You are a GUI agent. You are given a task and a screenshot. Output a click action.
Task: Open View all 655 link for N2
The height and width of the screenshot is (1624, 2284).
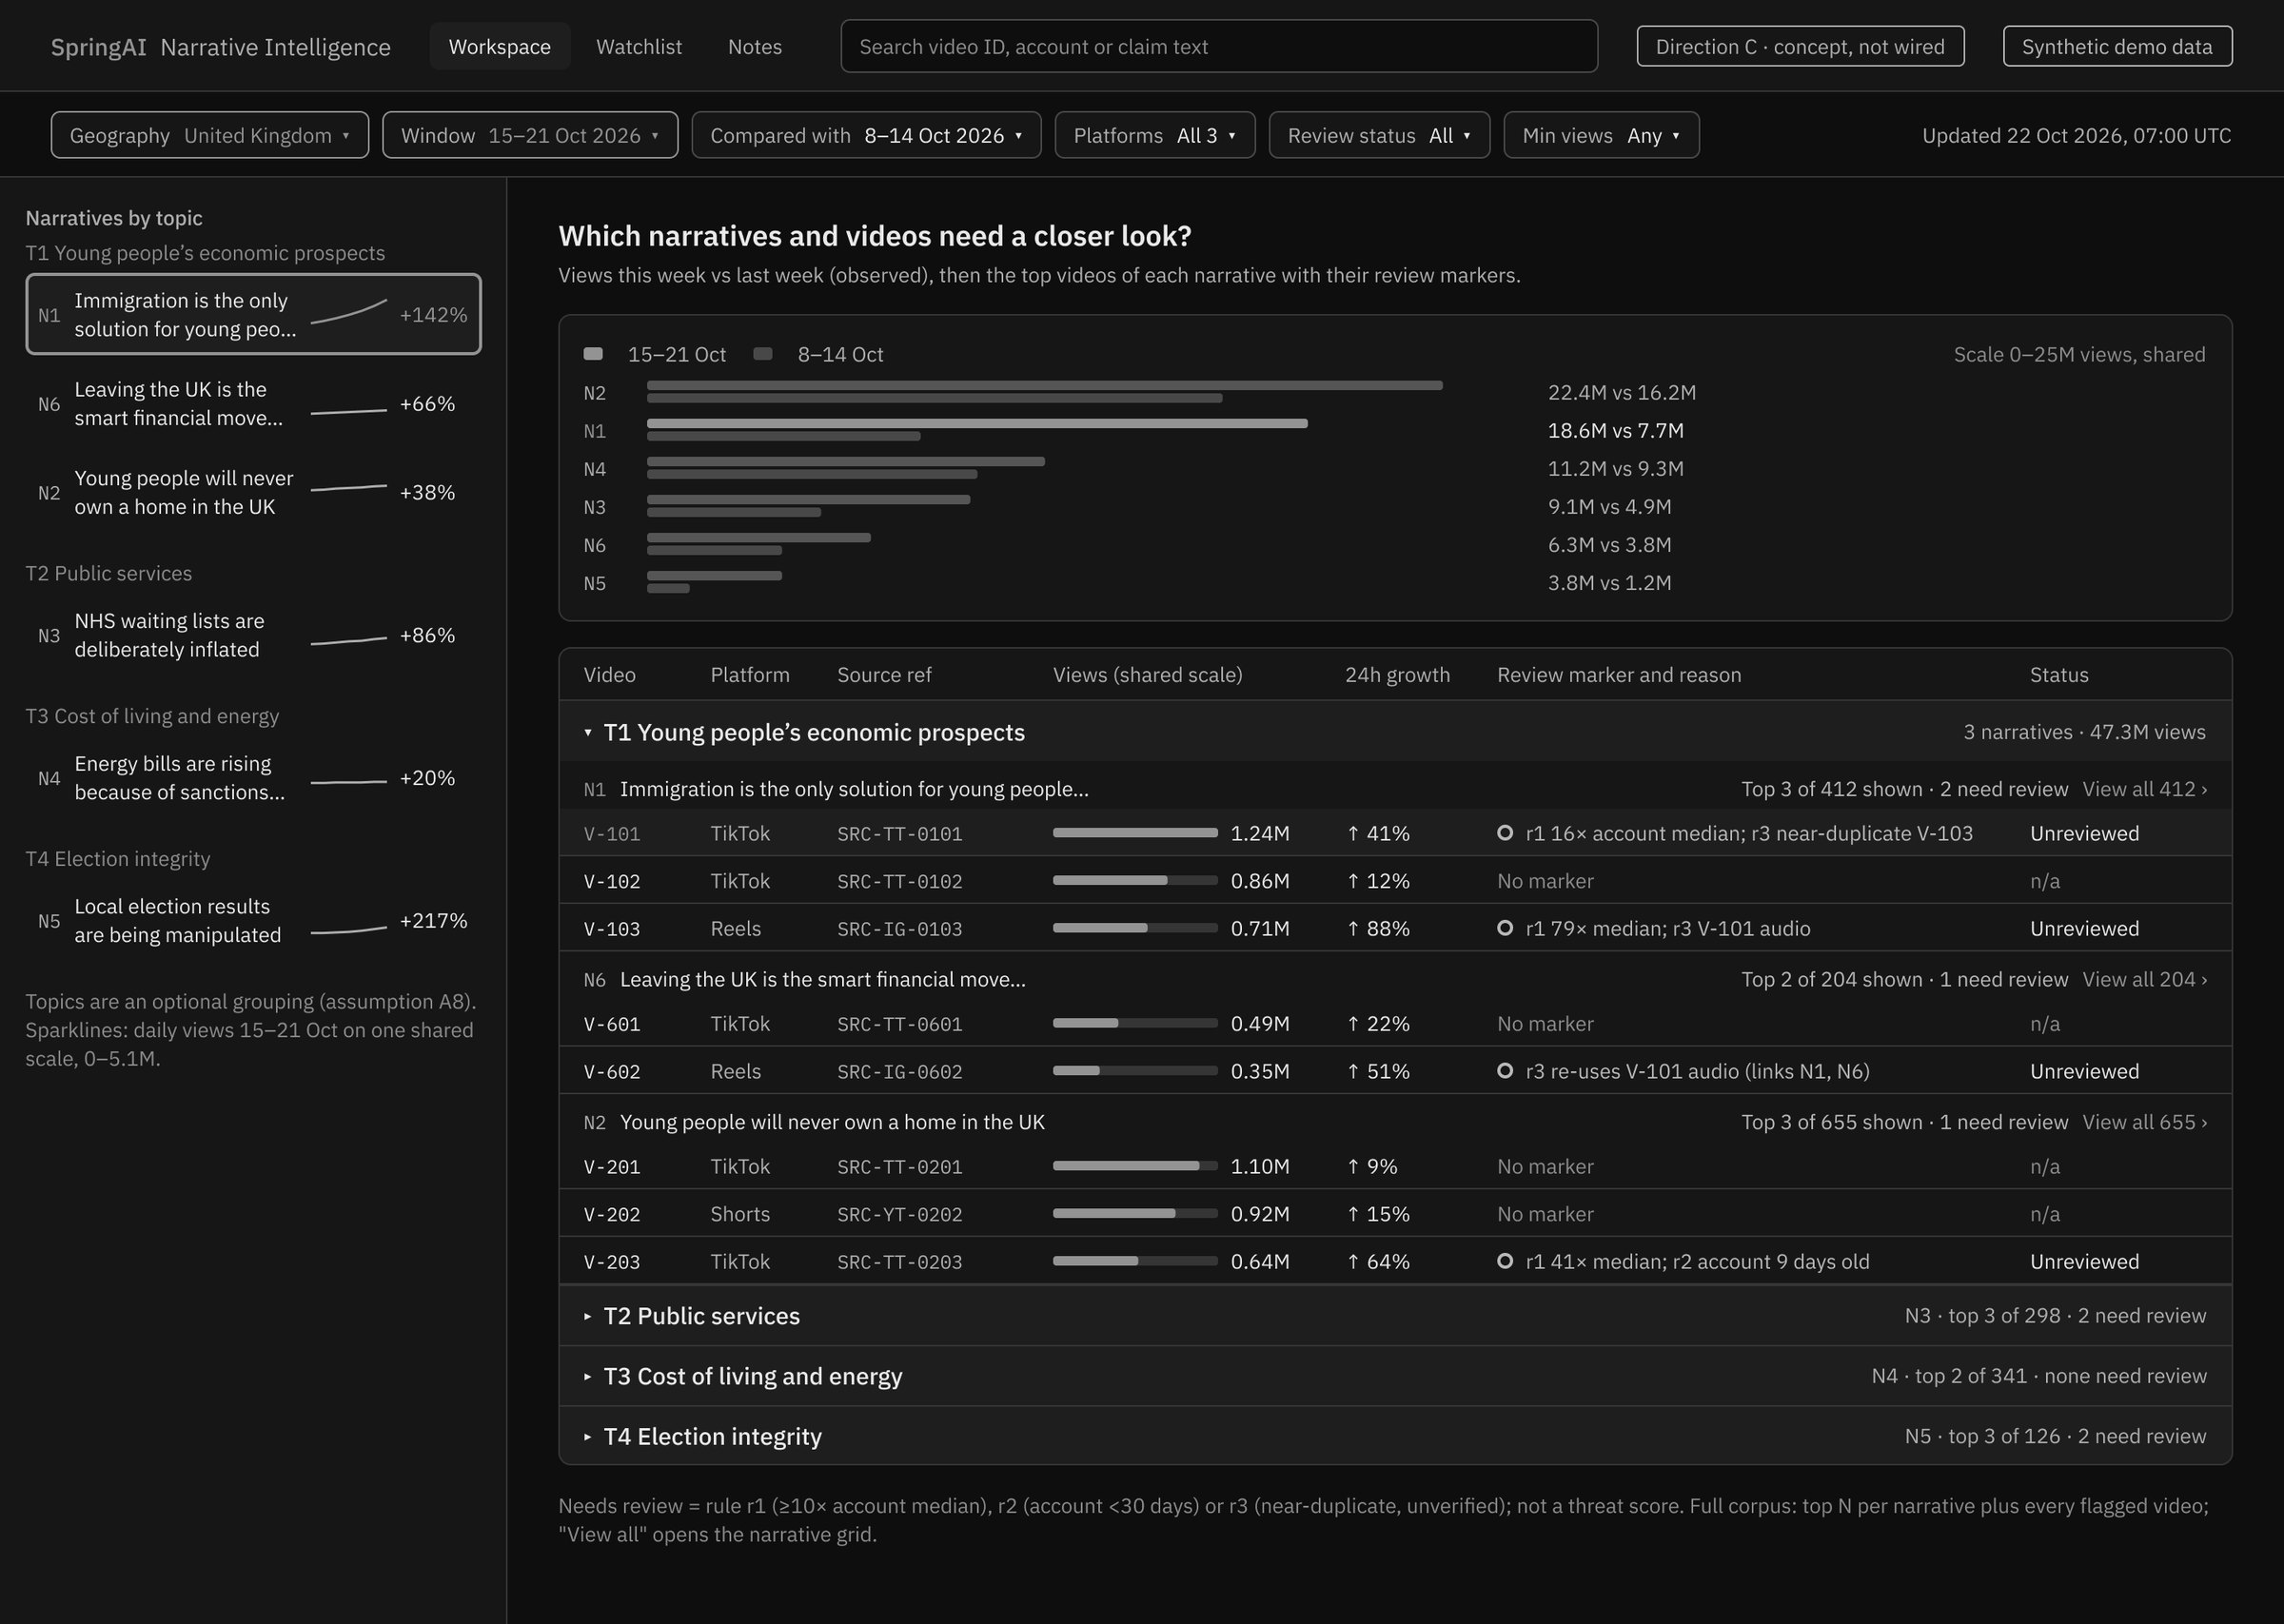tap(2144, 1122)
